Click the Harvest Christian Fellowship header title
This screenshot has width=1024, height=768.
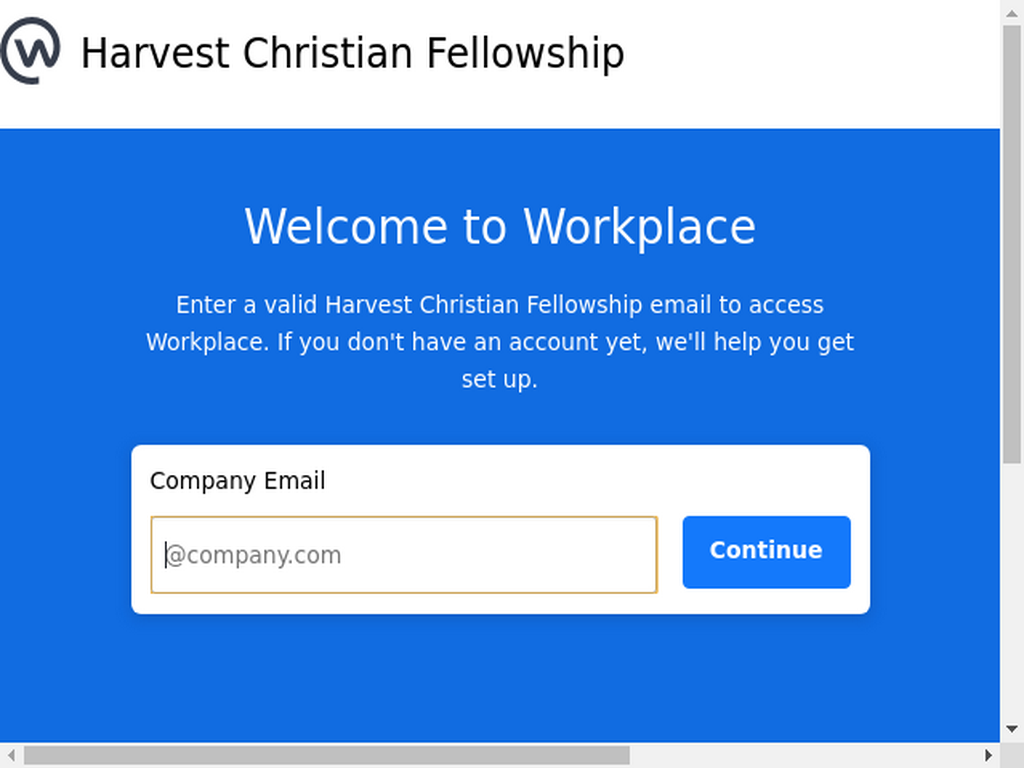pyautogui.click(x=353, y=53)
